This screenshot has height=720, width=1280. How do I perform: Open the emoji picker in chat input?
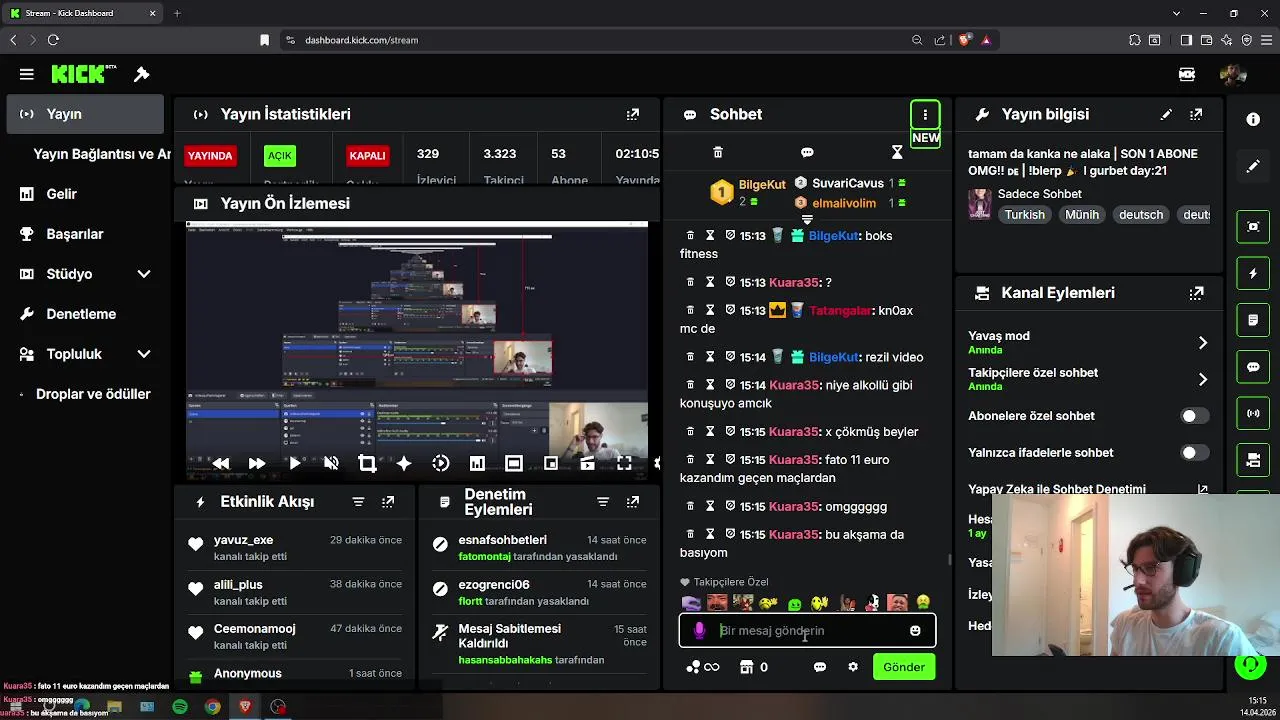tap(915, 631)
